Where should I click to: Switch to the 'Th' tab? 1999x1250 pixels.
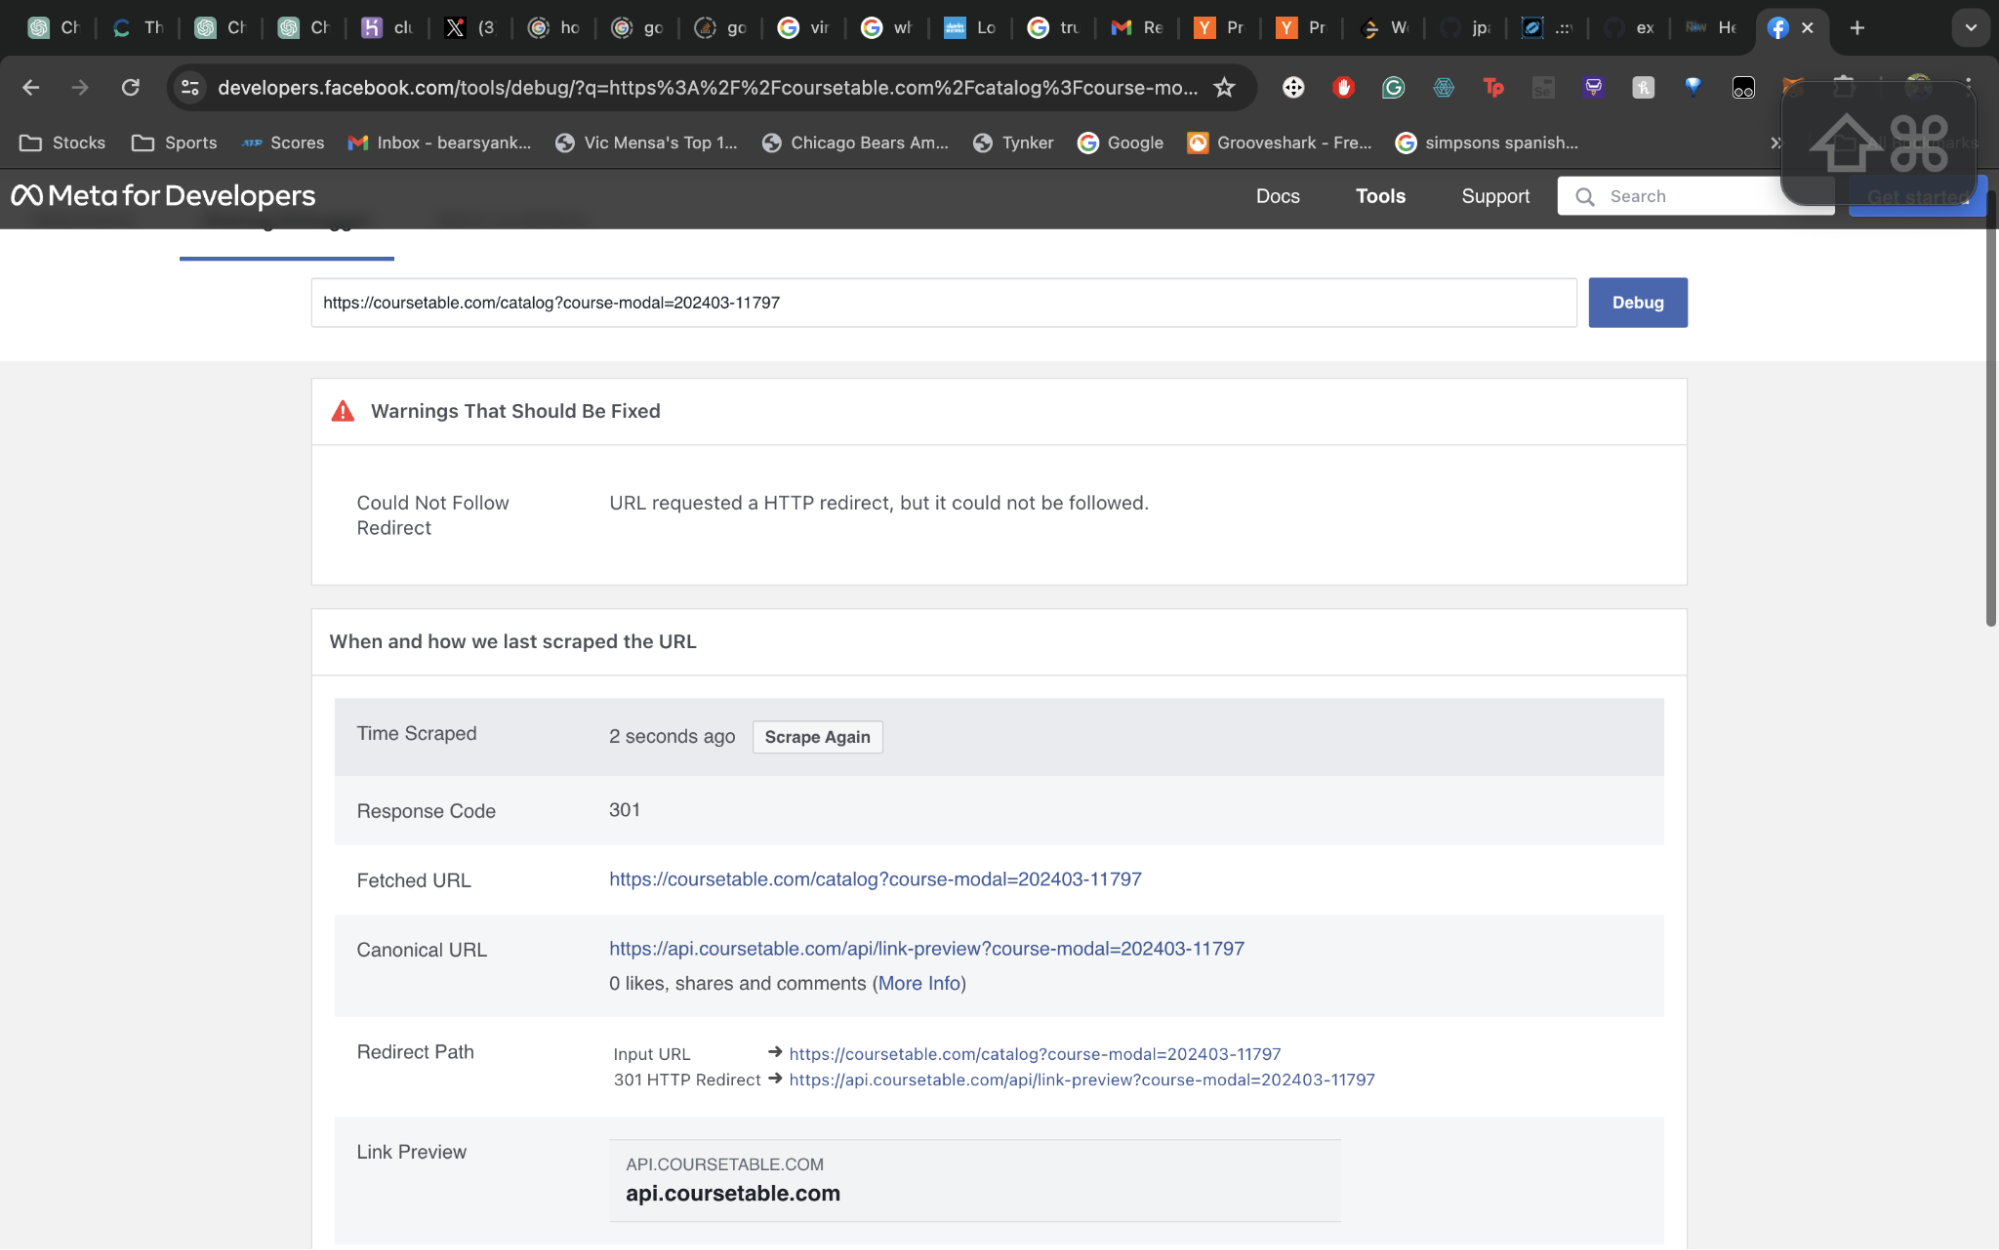point(138,28)
